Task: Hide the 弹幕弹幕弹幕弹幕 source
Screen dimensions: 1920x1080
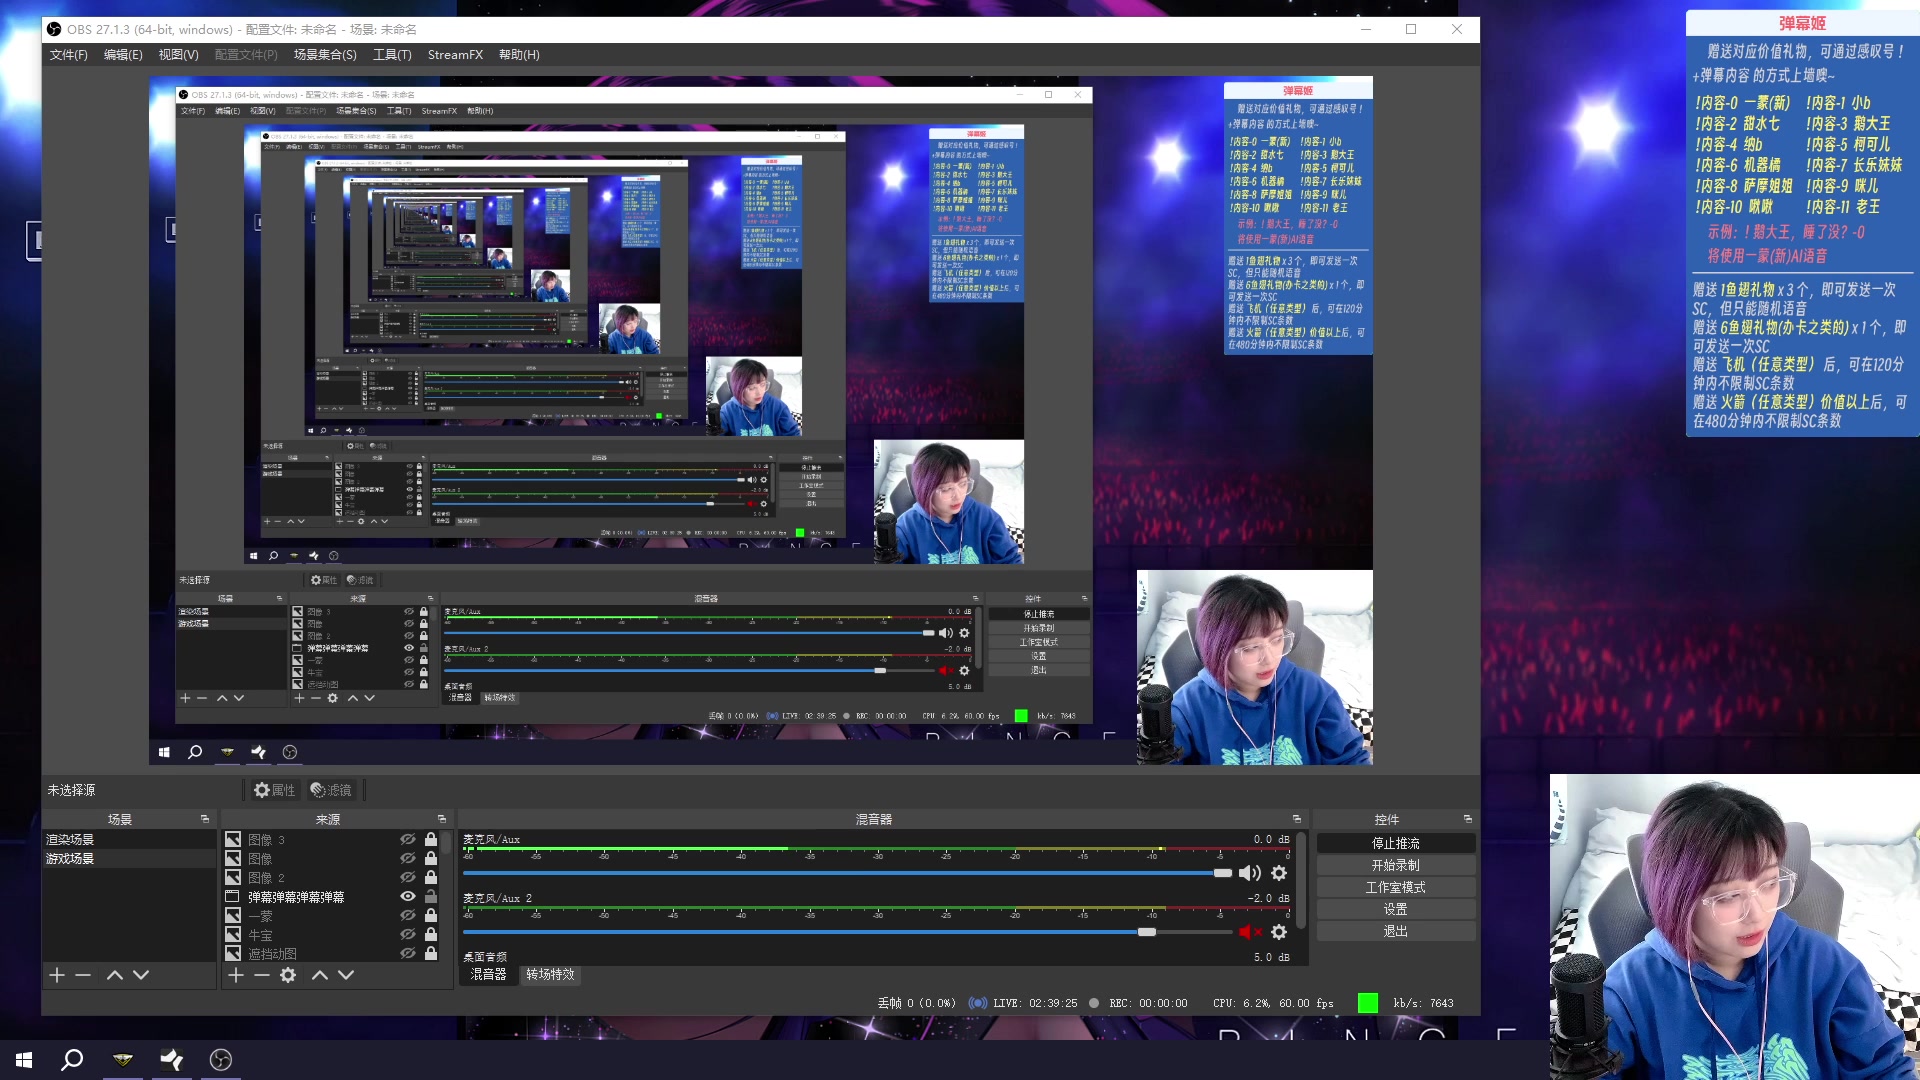Action: (408, 897)
